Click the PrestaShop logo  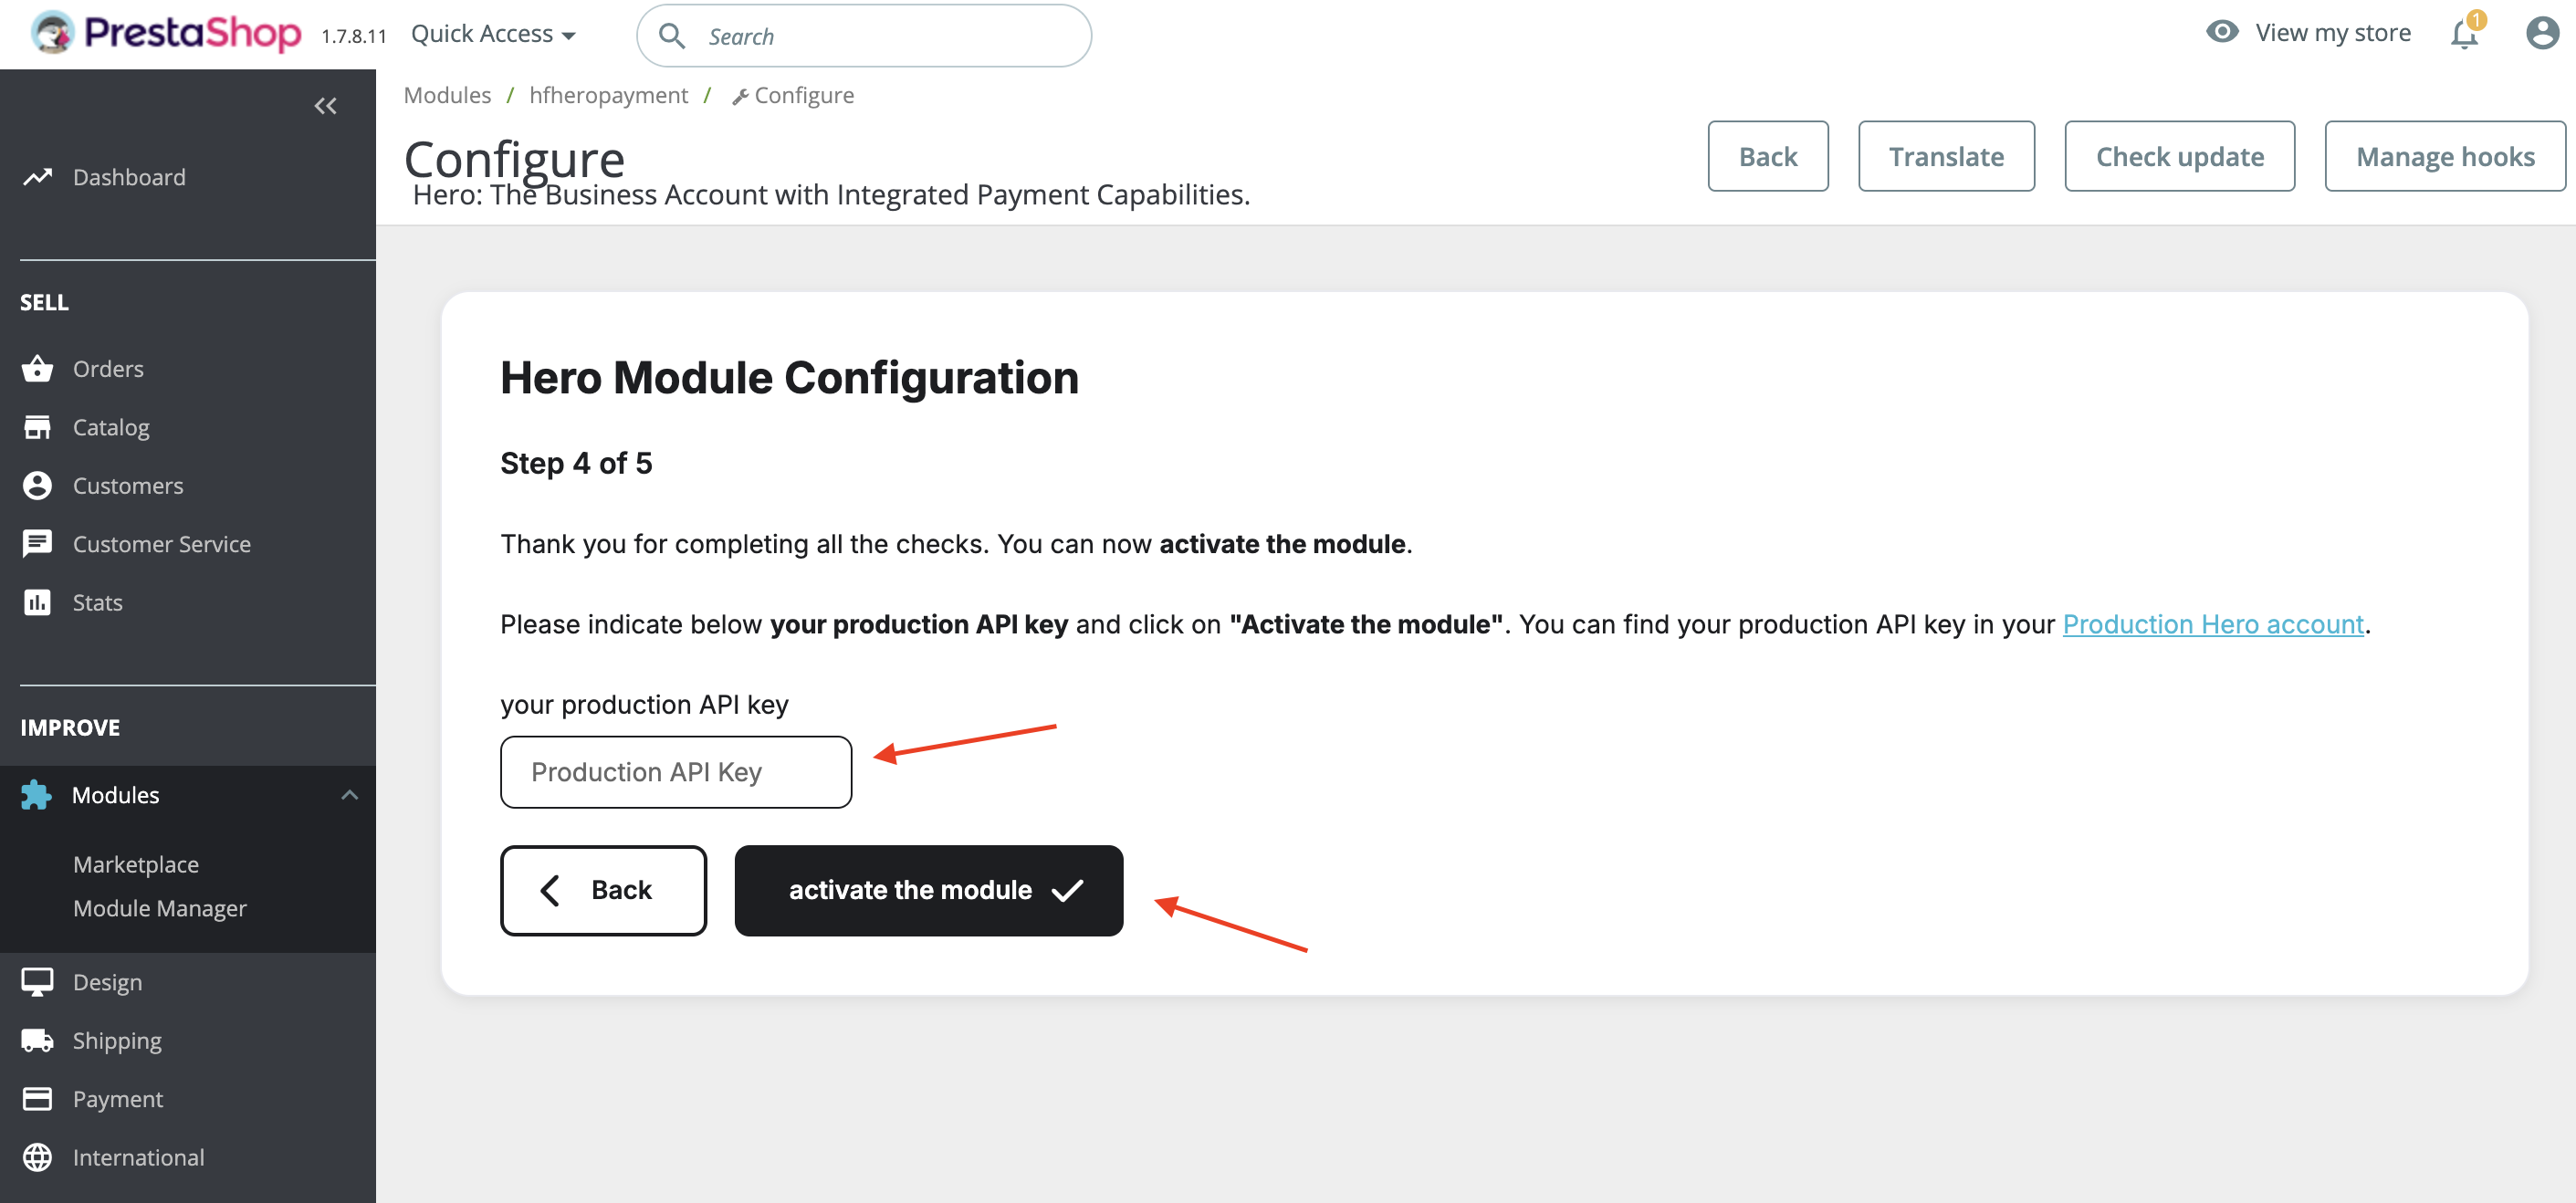point(166,34)
